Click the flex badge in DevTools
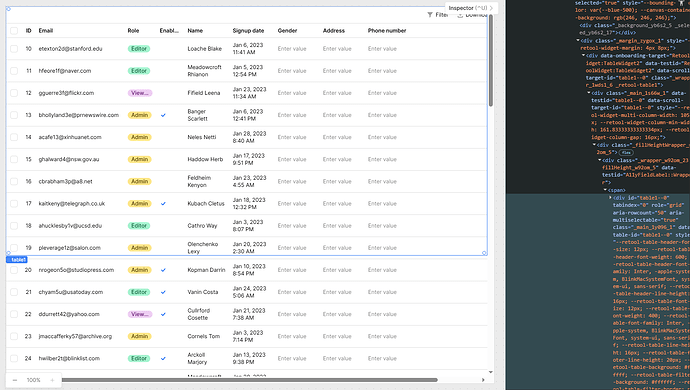Image resolution: width=690 pixels, height=390 pixels. tap(626, 152)
